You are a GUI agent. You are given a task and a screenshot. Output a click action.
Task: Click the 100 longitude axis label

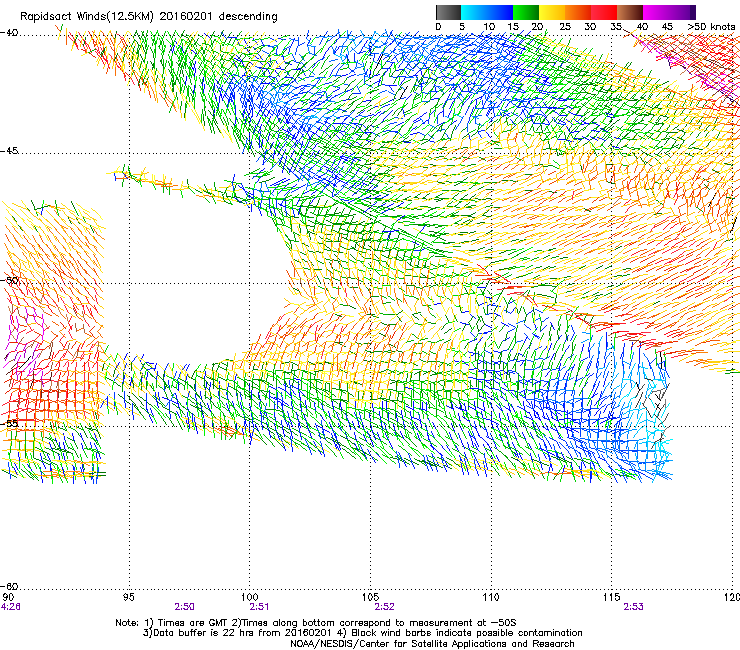pyautogui.click(x=250, y=598)
